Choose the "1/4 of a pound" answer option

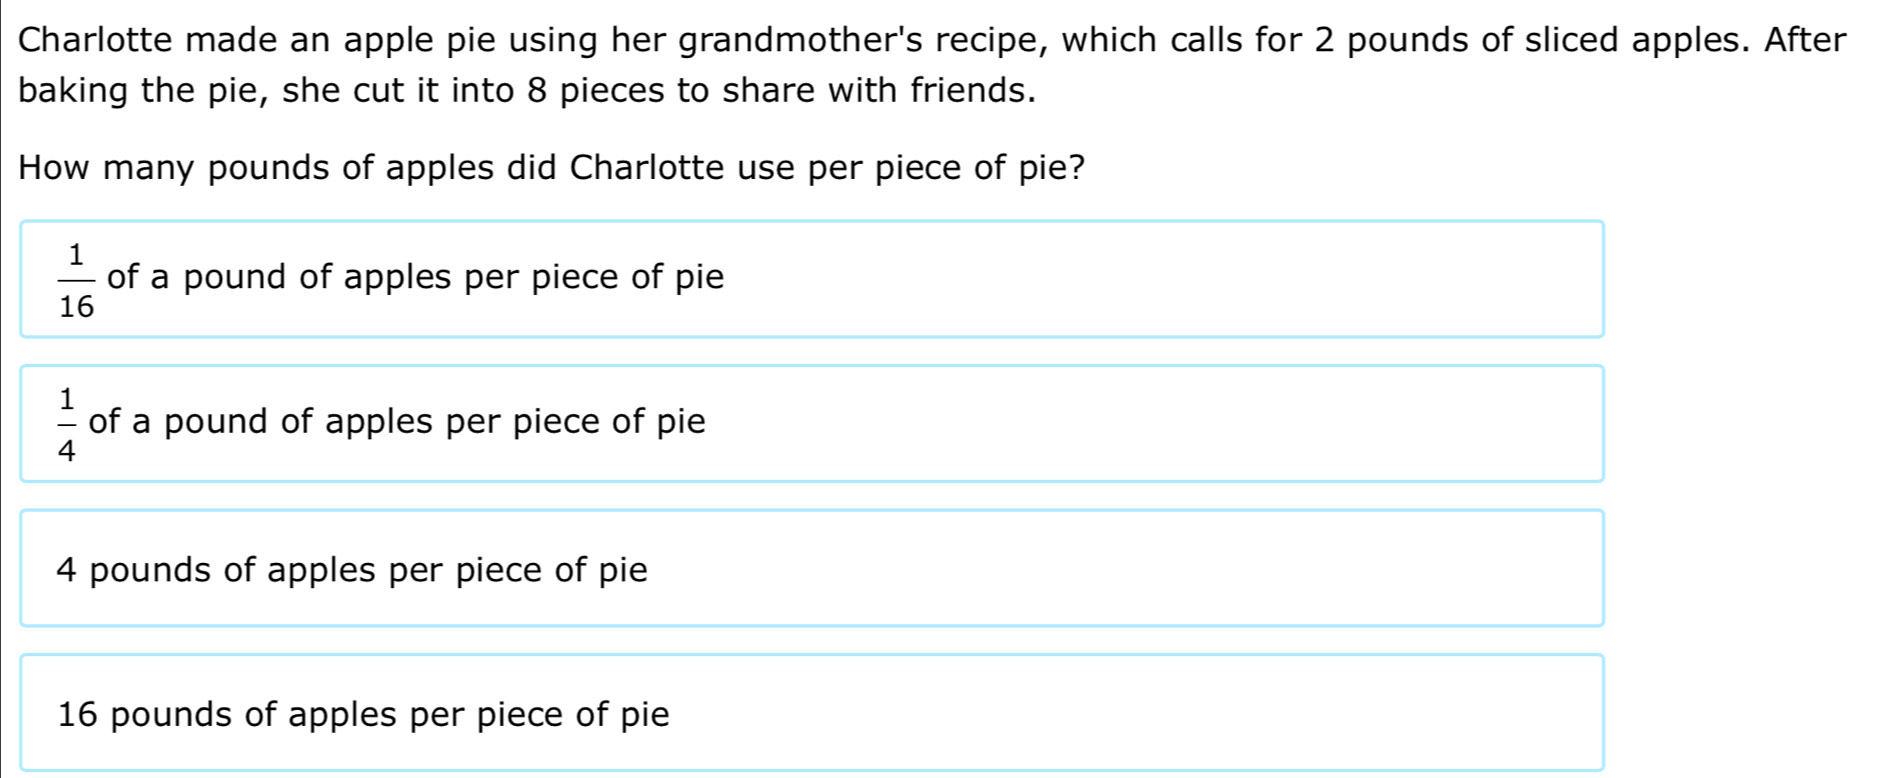click(x=810, y=423)
